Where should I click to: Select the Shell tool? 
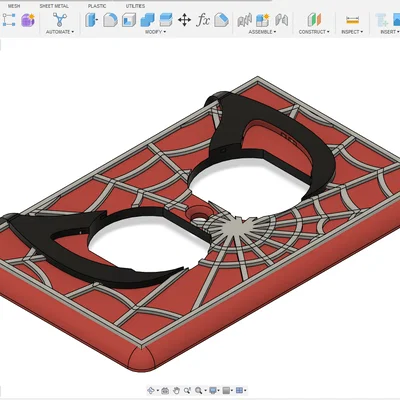(129, 20)
